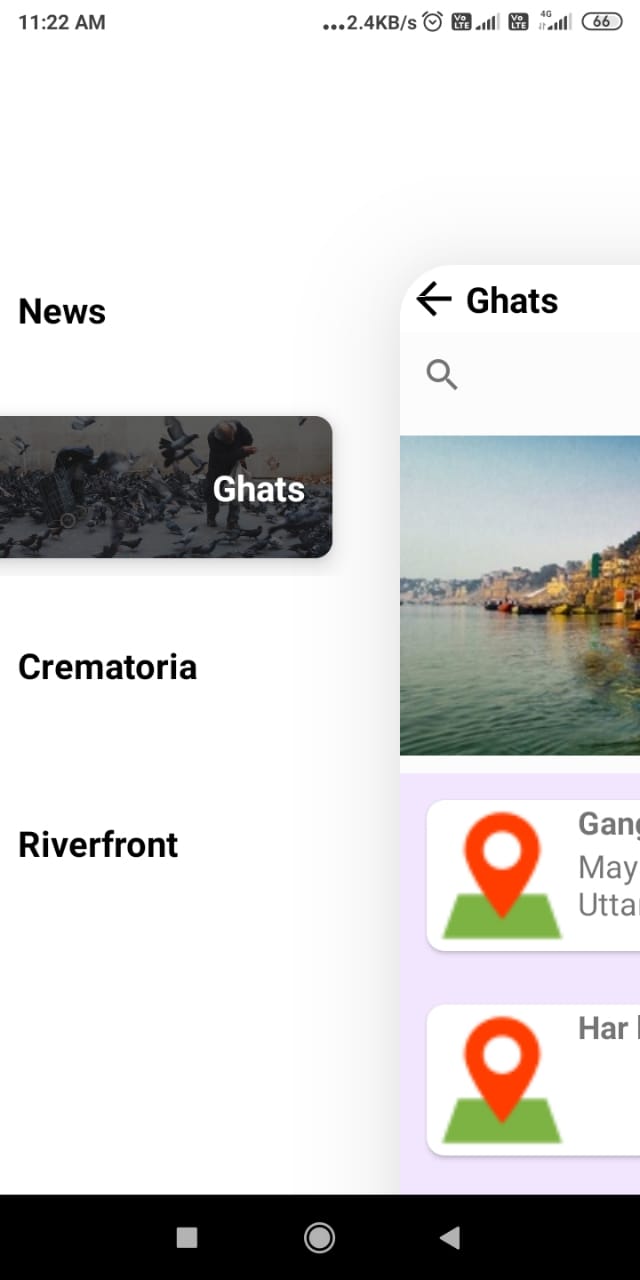Tap the alarm clock status icon

click(433, 22)
